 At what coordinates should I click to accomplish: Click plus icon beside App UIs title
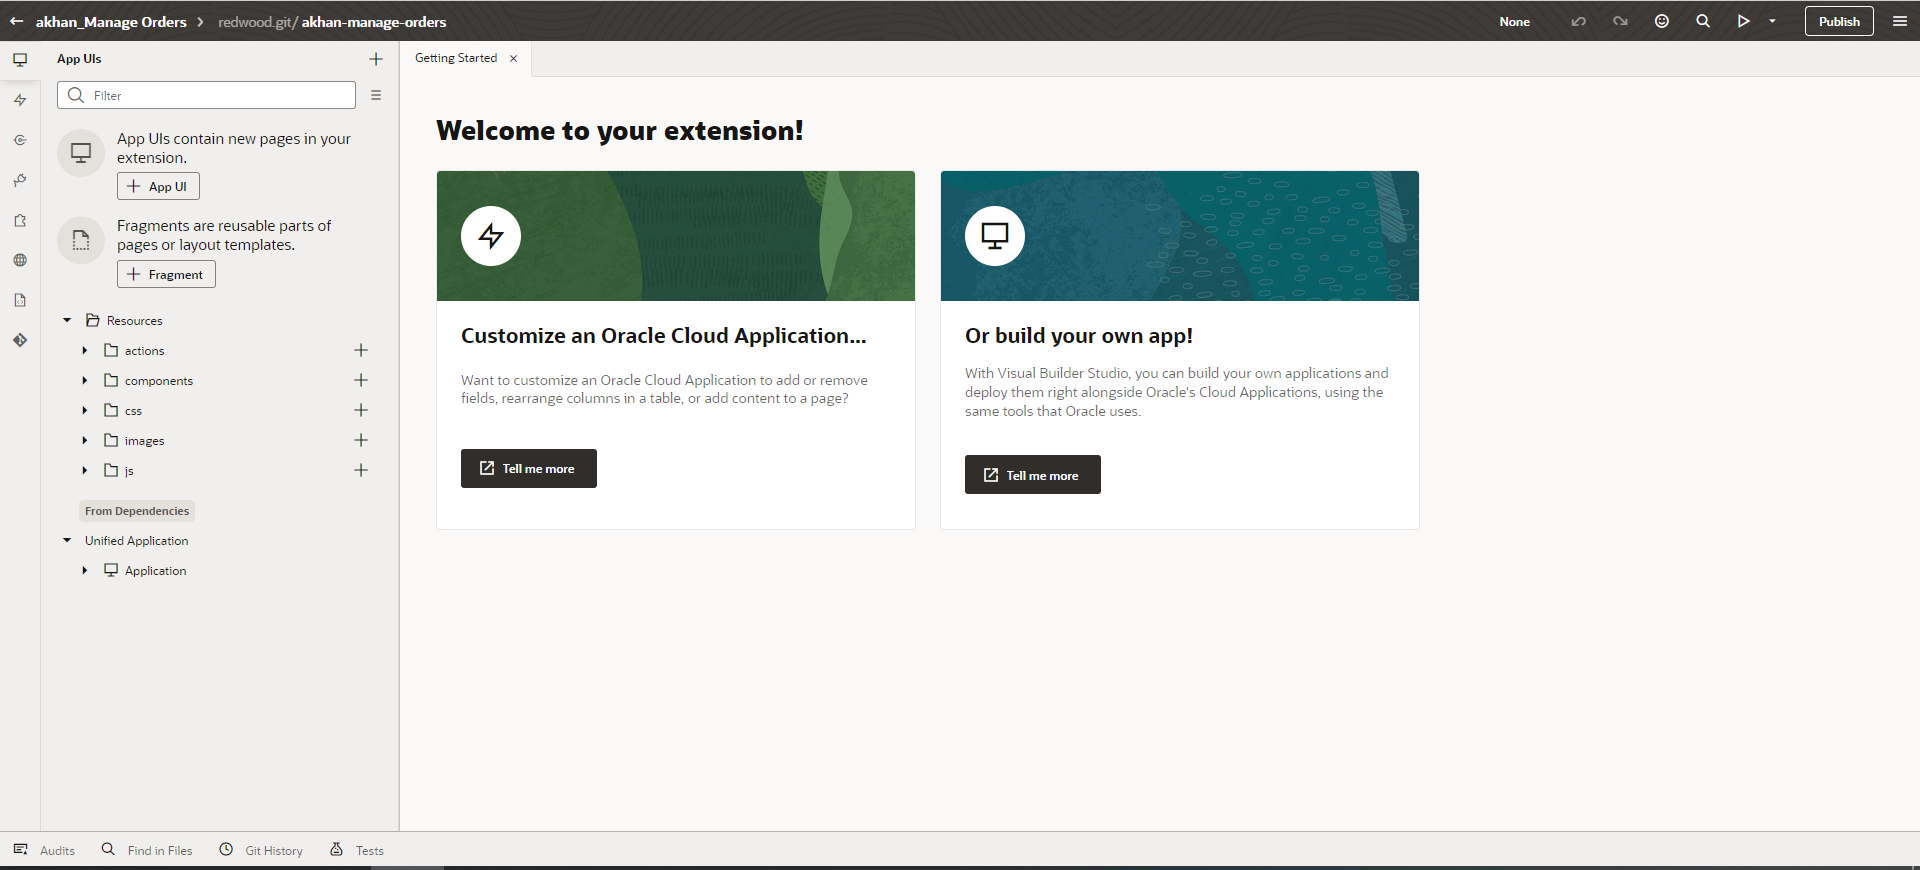376,59
